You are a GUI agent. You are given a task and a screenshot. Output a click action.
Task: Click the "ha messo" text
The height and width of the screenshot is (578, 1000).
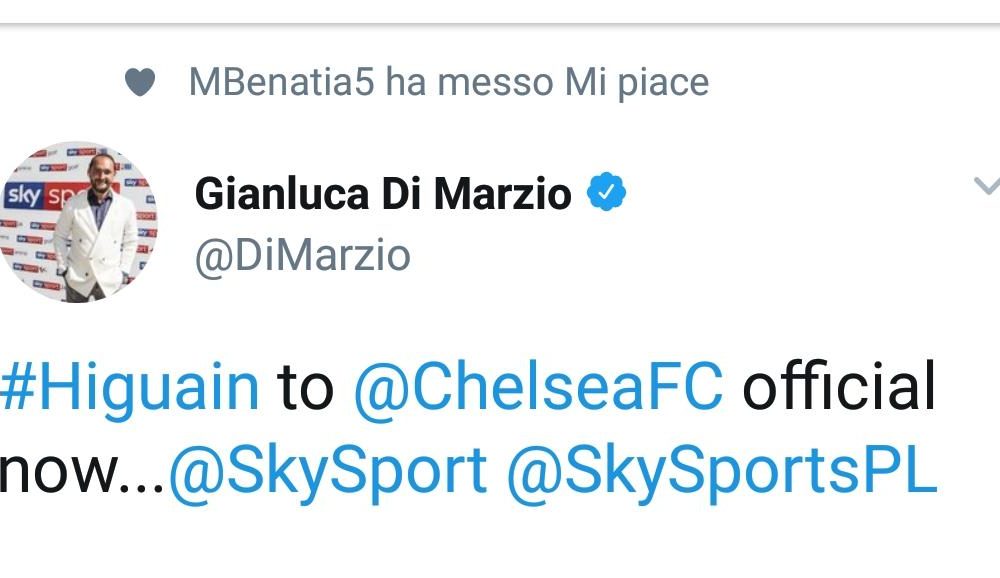466,82
